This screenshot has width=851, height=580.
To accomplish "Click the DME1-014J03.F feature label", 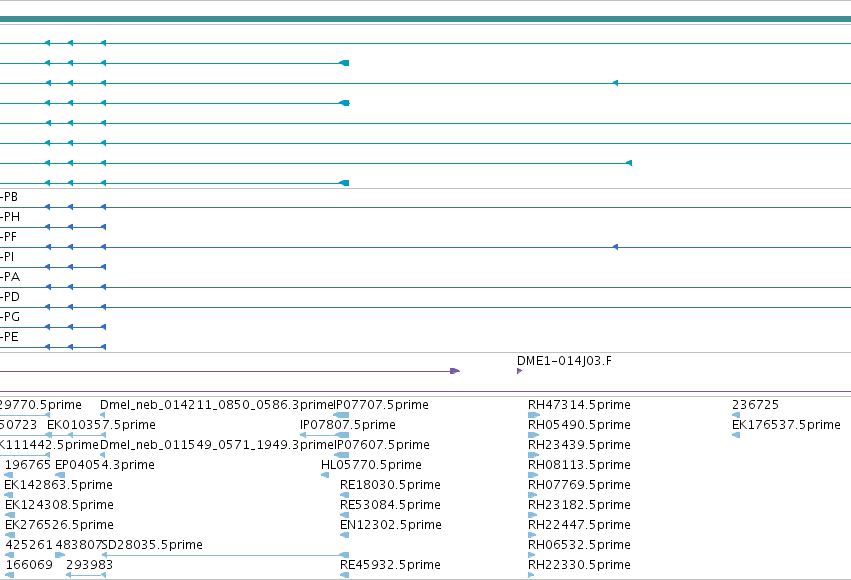I will pyautogui.click(x=564, y=361).
